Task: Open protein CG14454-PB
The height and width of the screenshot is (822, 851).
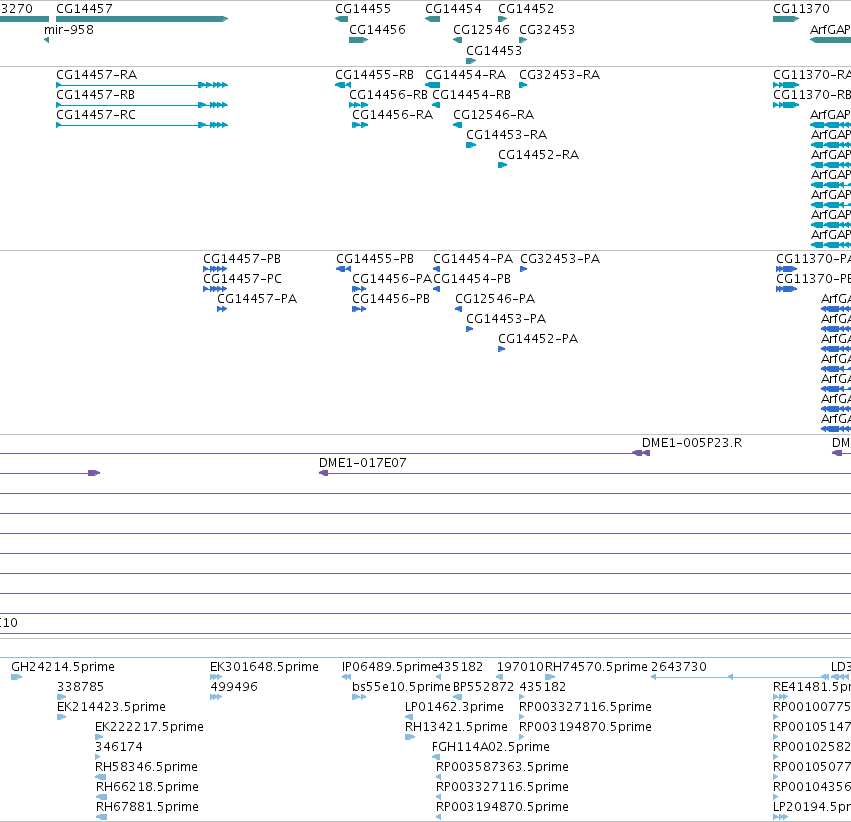Action: point(472,278)
